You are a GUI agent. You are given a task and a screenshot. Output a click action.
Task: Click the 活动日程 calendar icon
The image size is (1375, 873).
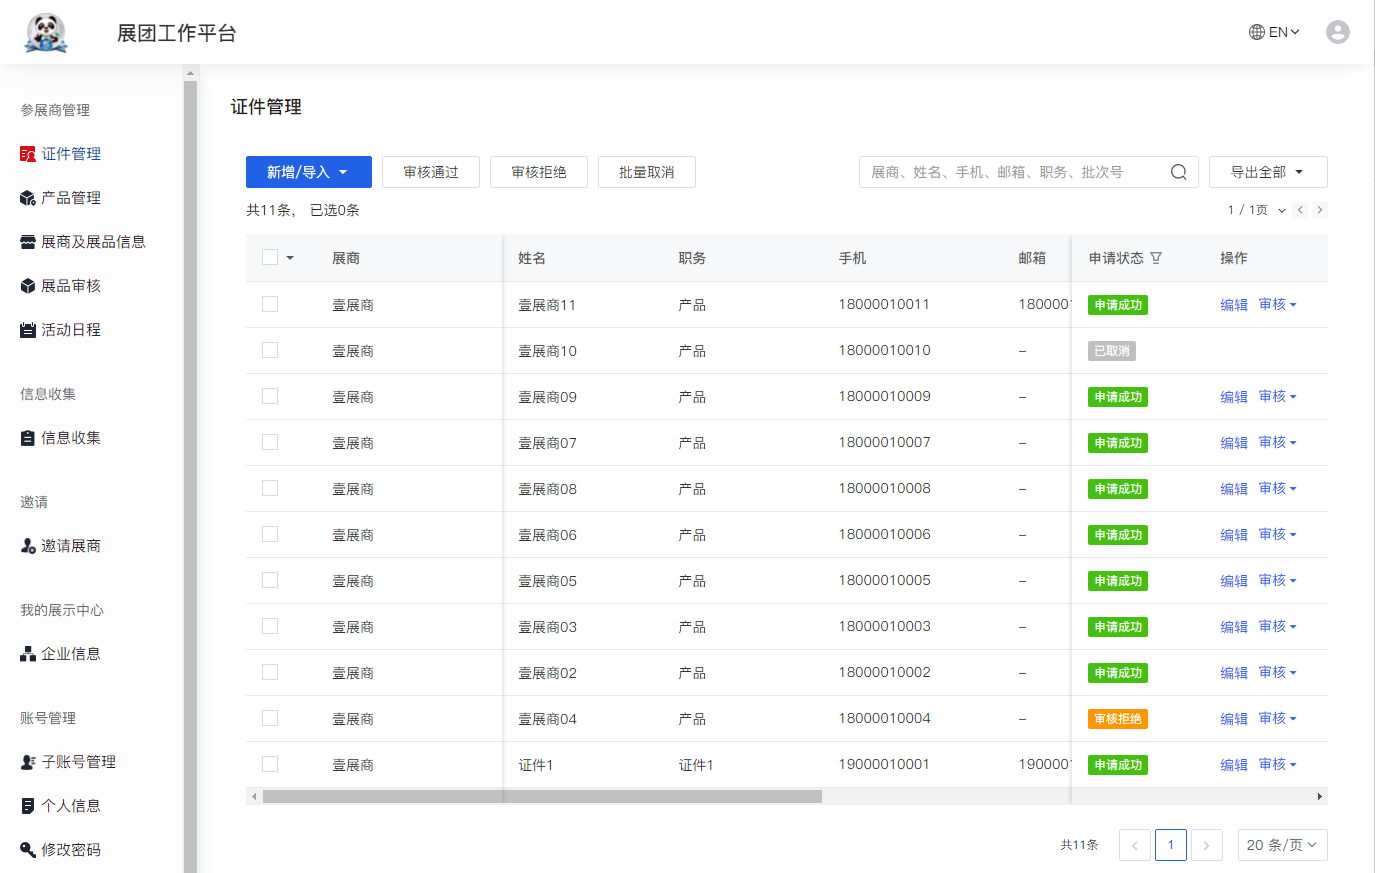click(28, 330)
